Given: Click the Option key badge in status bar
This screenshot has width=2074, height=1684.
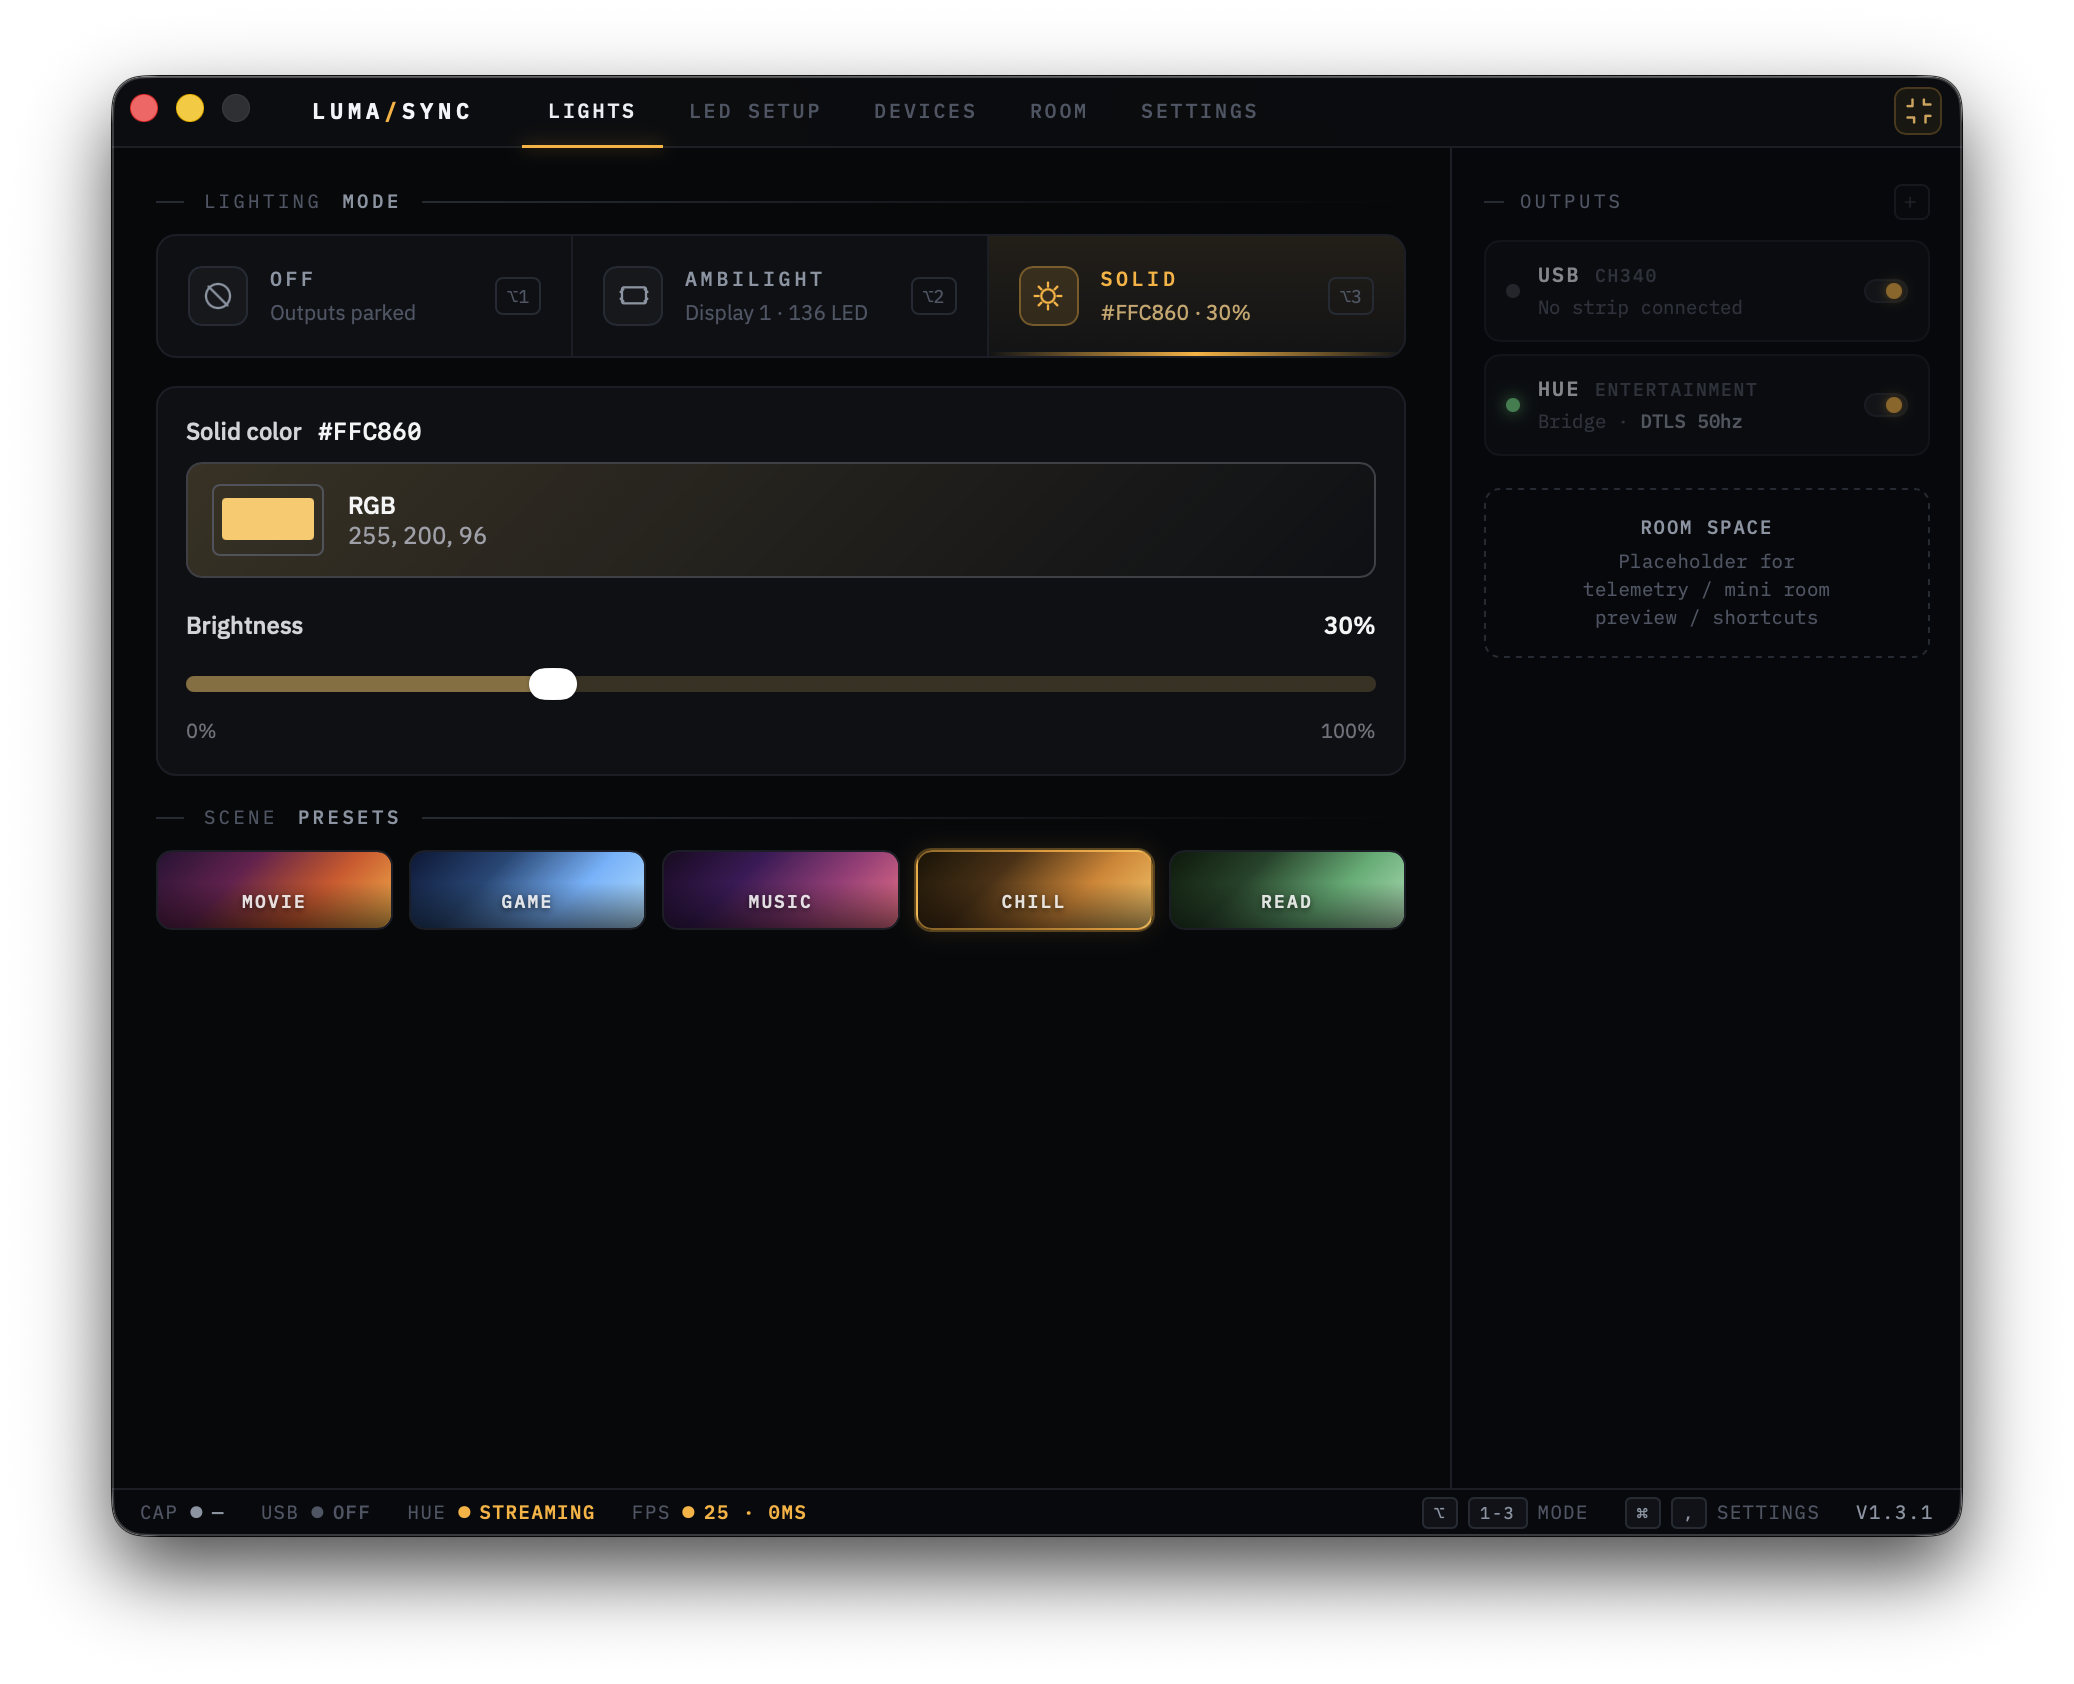Looking at the screenshot, I should [1439, 1513].
